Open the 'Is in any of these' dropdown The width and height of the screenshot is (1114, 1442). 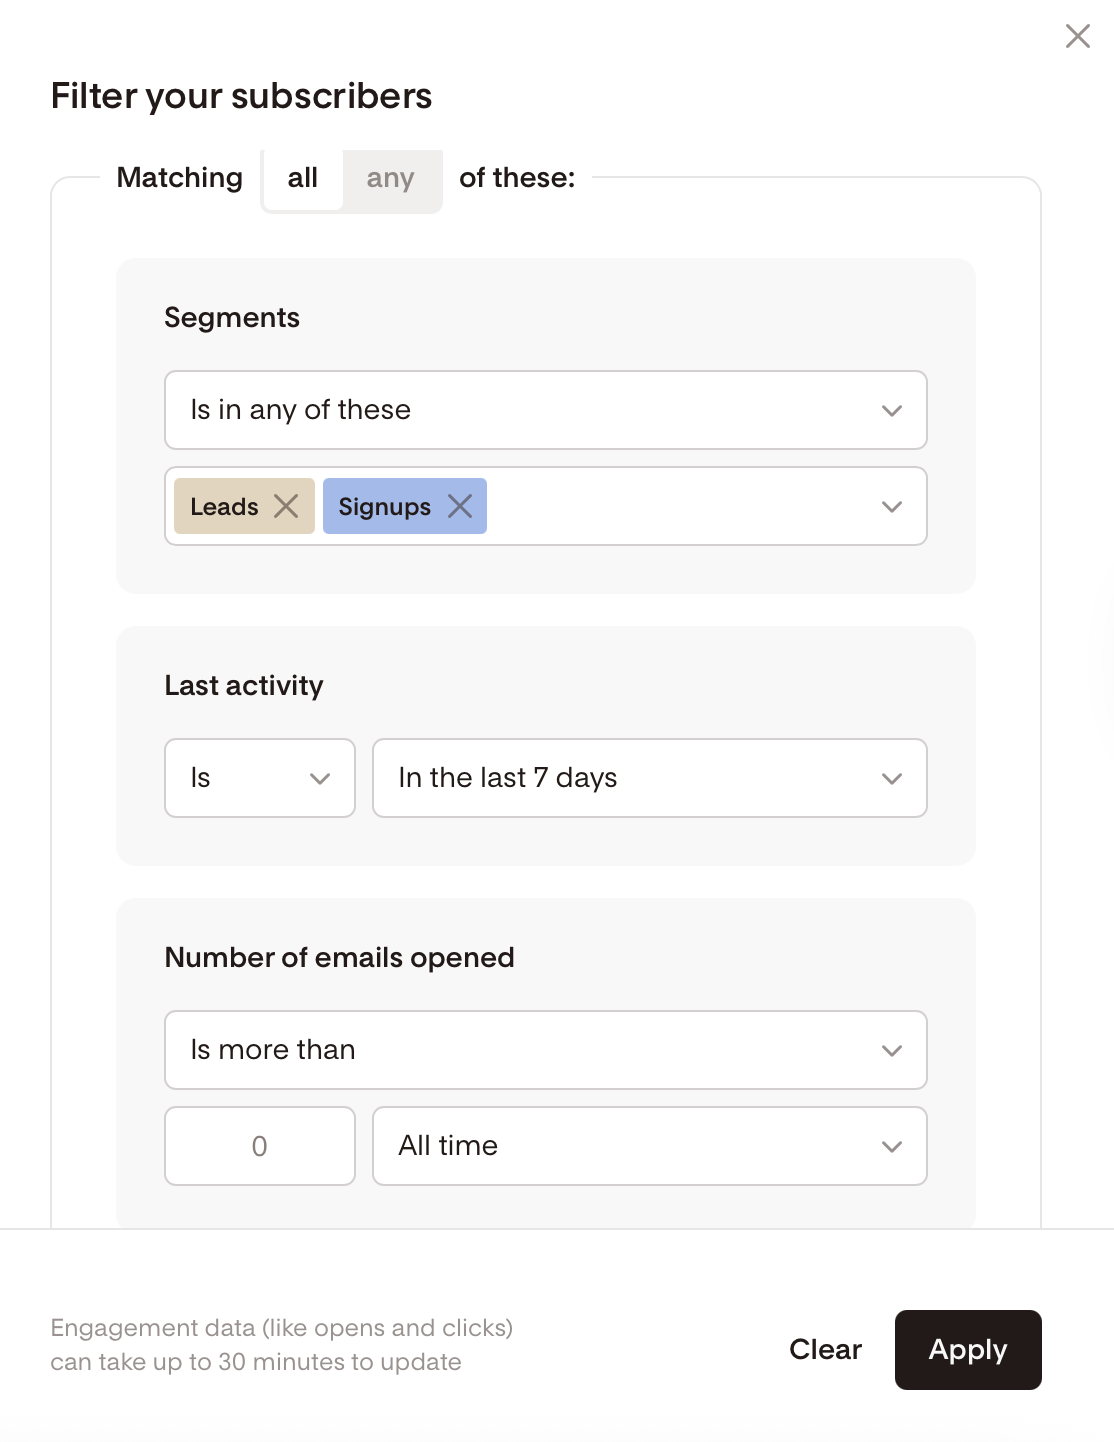tap(546, 410)
